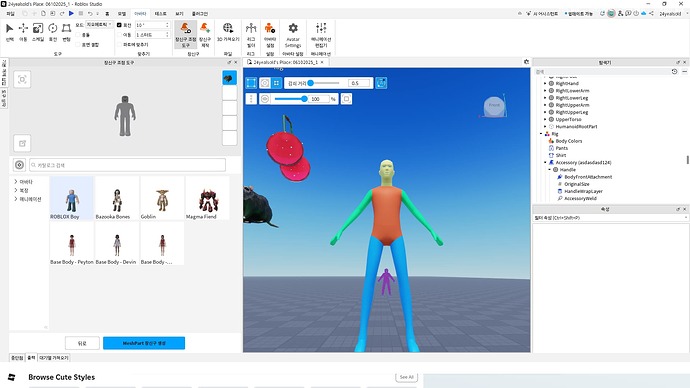The height and width of the screenshot is (388, 690).
Task: Click the history clock icon in Explorer search
Action: (x=674, y=71)
